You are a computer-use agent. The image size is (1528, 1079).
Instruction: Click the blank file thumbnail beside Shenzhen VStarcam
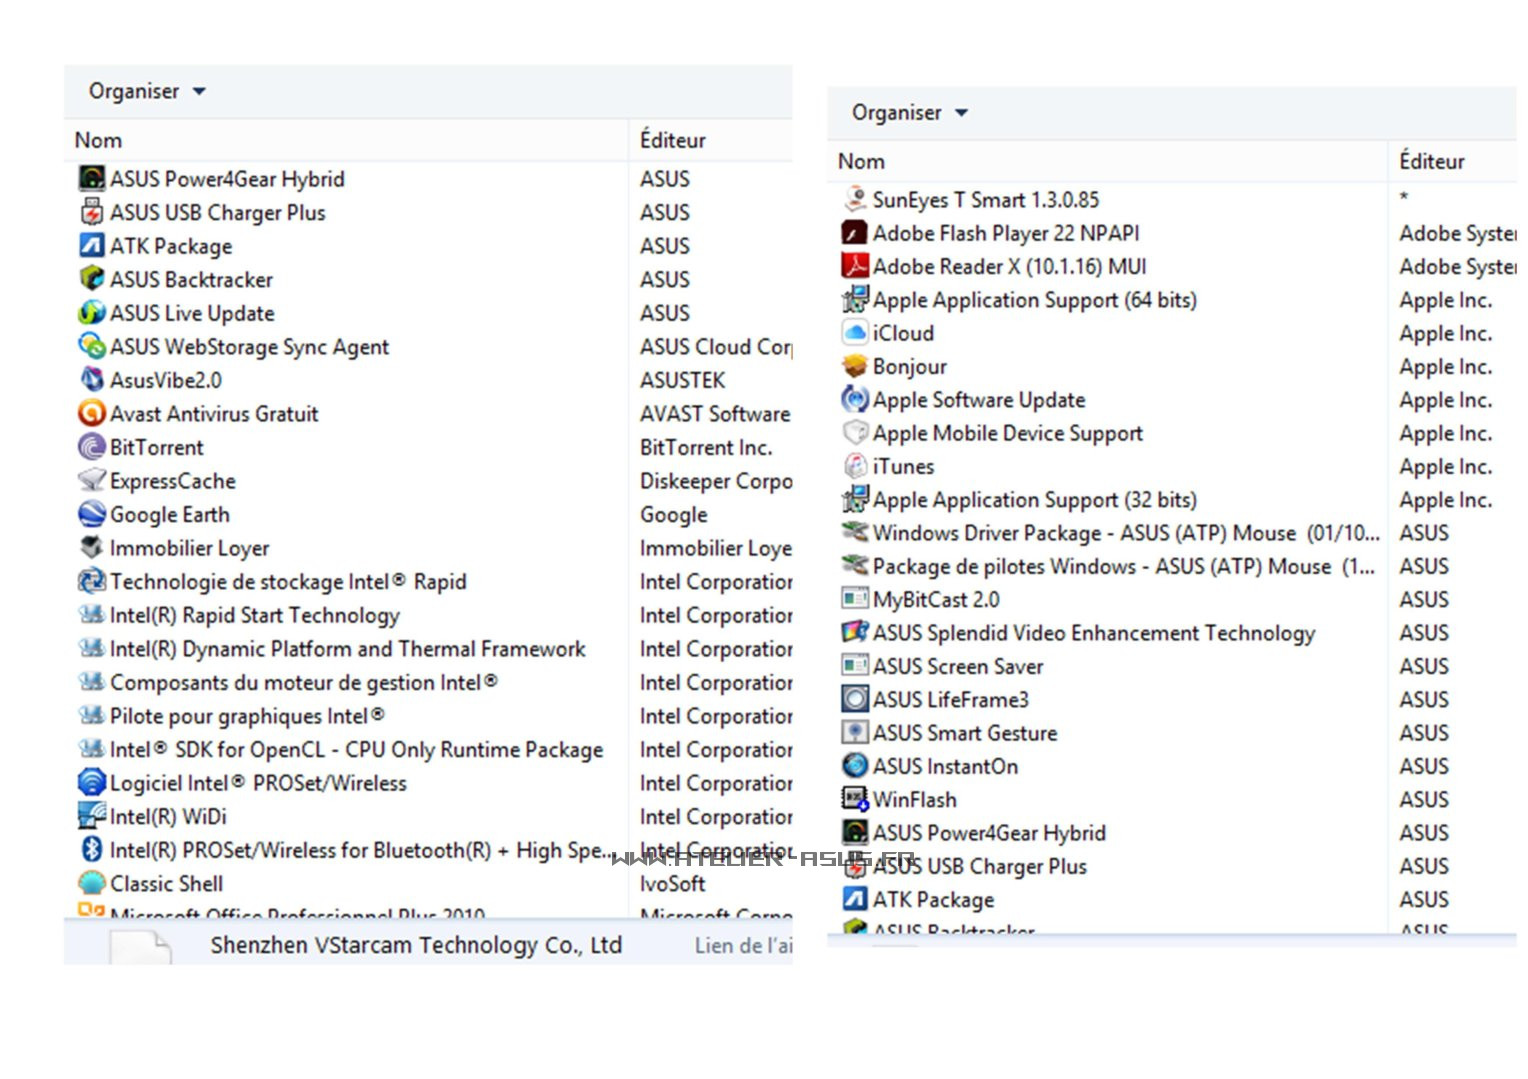(x=139, y=946)
